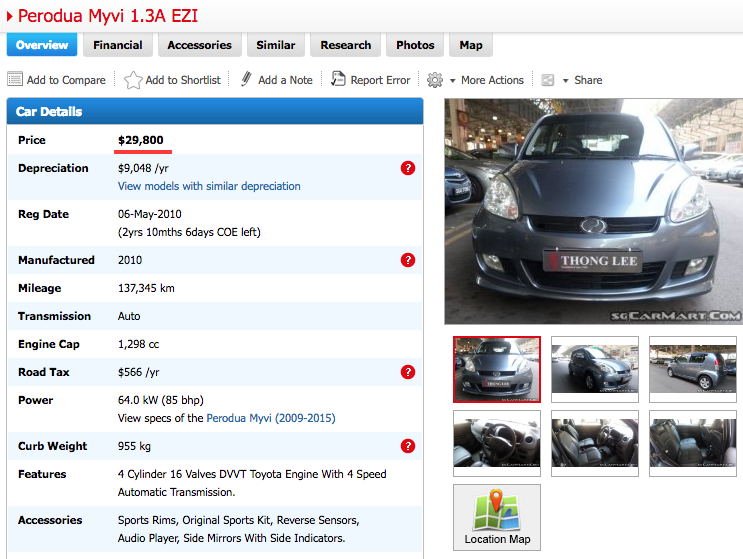Switch to the Financial tab
Screen dimensions: 743x559
pyautogui.click(x=118, y=45)
